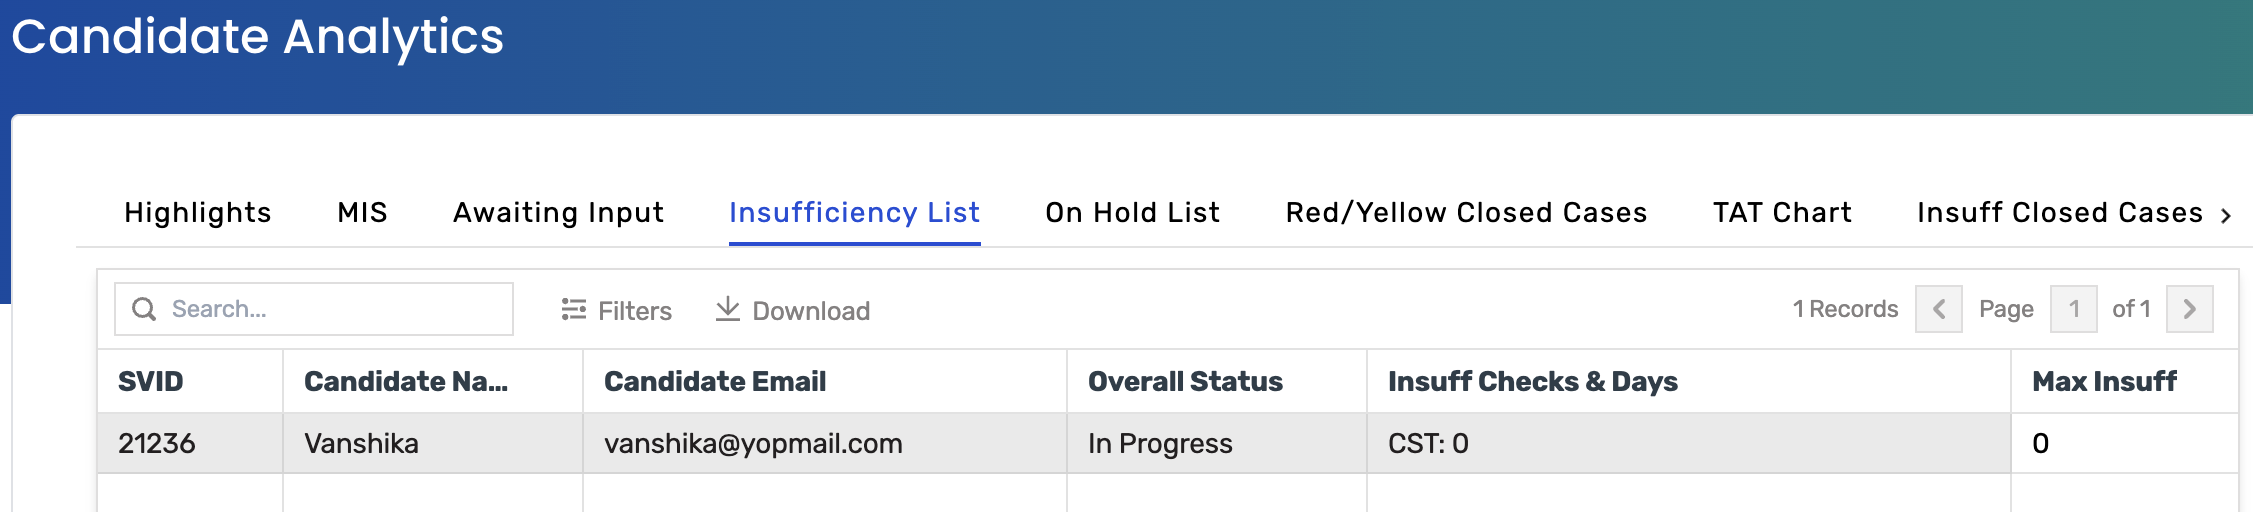Click the search magnifier icon
Screen dimensions: 2253x512
click(144, 309)
